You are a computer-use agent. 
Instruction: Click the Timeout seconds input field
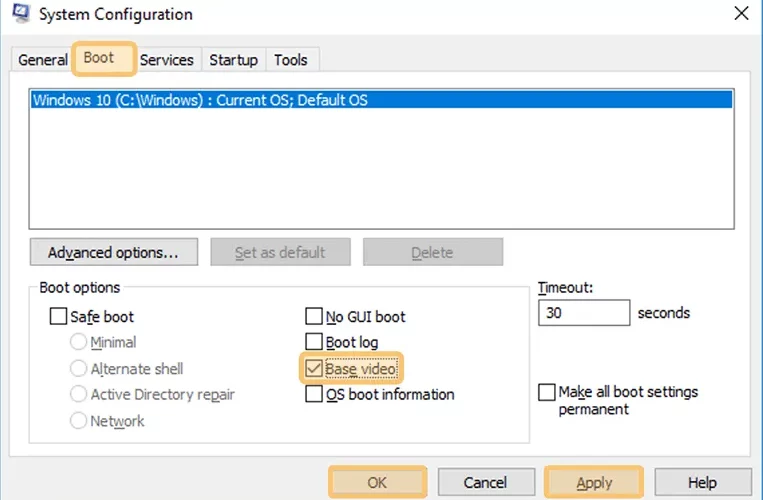584,313
